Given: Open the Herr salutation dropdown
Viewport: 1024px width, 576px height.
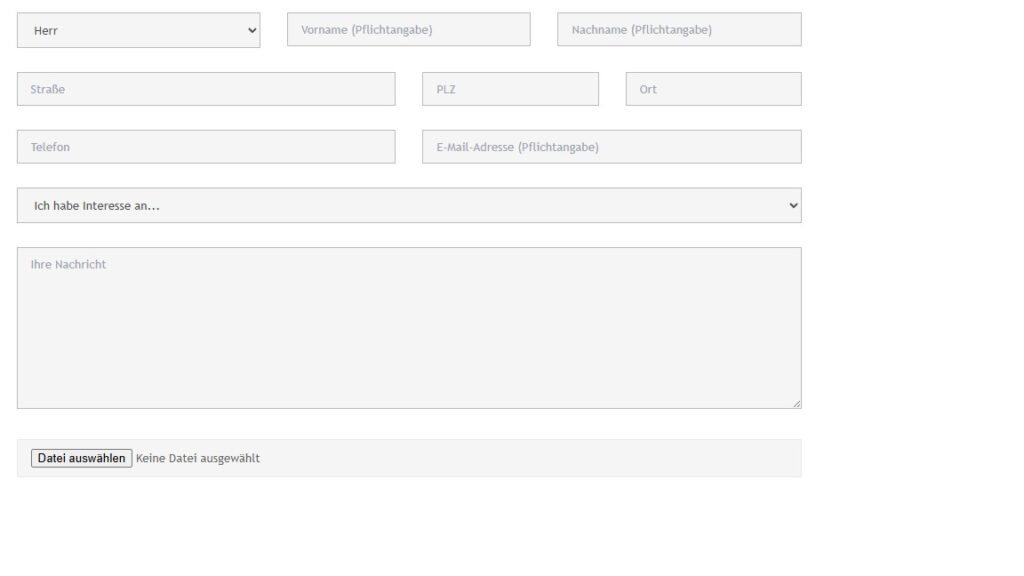Looking at the screenshot, I should pyautogui.click(x=138, y=30).
